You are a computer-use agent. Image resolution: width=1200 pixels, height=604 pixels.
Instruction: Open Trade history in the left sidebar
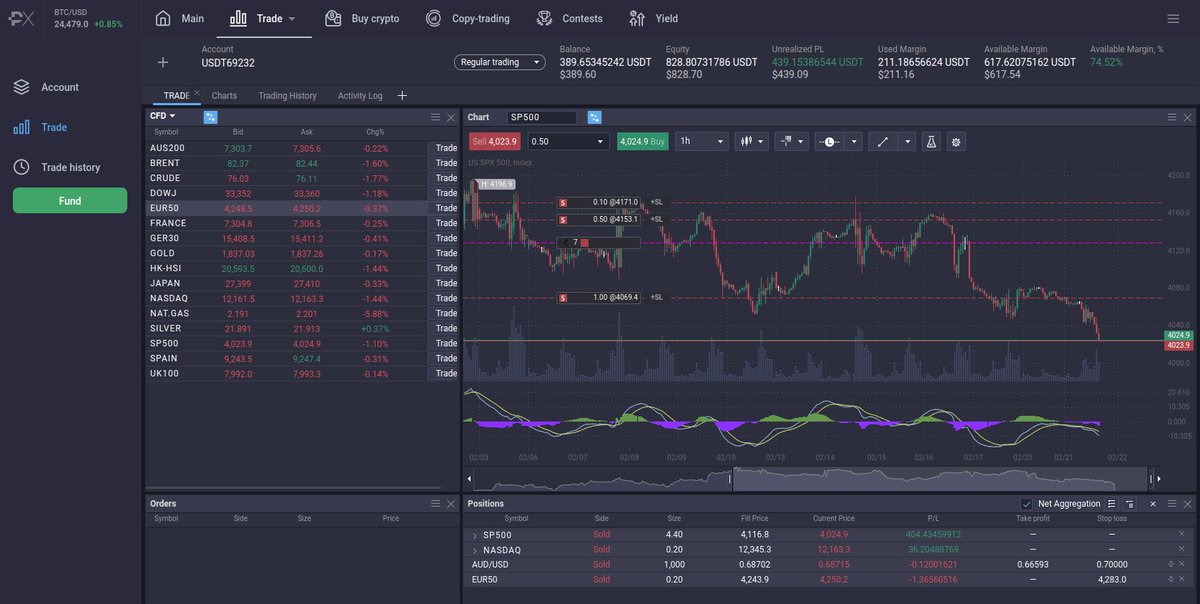pyautogui.click(x=57, y=167)
